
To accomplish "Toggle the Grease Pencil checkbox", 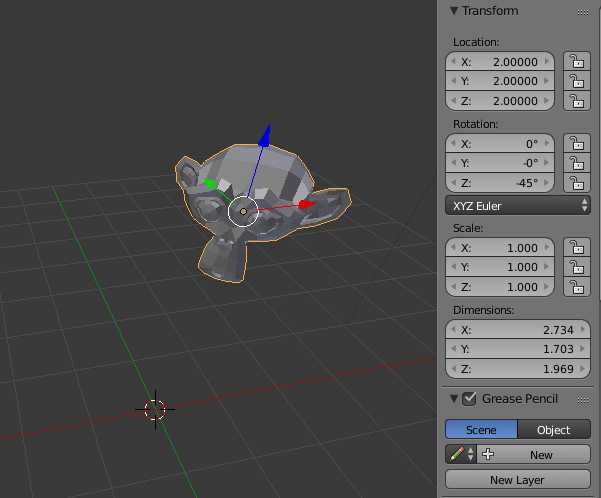I will point(469,399).
